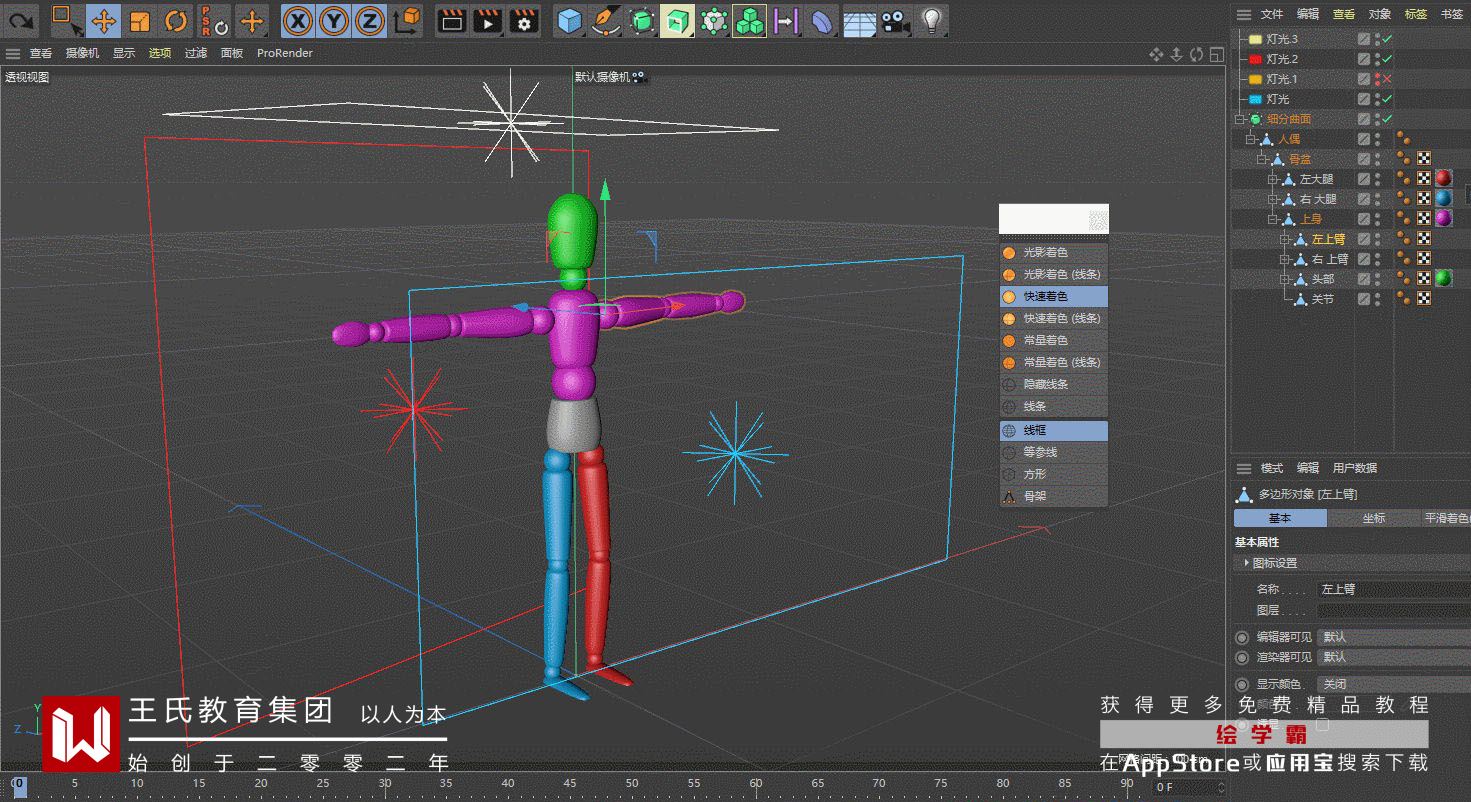The width and height of the screenshot is (1471, 802).
Task: Collapse the 上身 tree node
Action: pos(1273,219)
